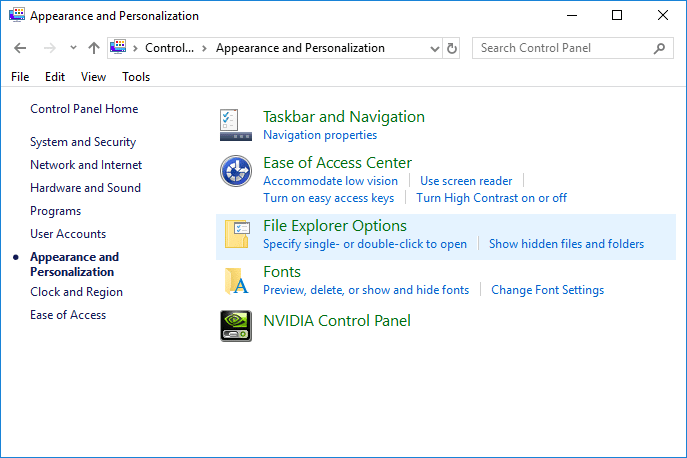Open the recent locations dropdown arrow
Screen dimensions: 687x458
click(73, 47)
